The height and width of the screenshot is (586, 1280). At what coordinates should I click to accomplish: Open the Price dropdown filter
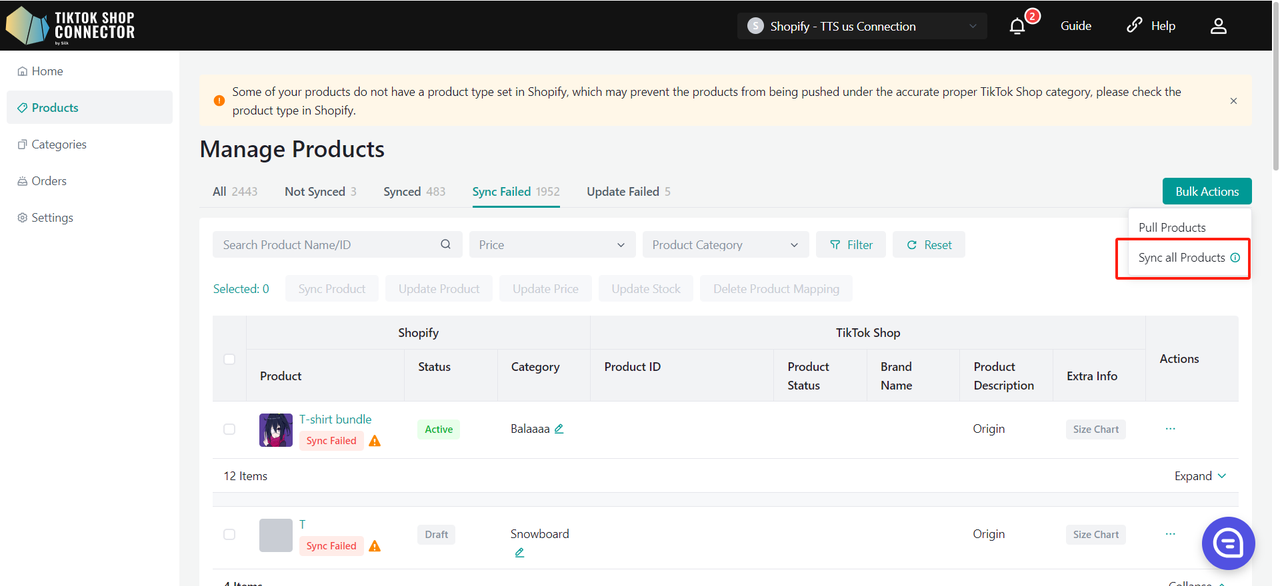pyautogui.click(x=552, y=245)
